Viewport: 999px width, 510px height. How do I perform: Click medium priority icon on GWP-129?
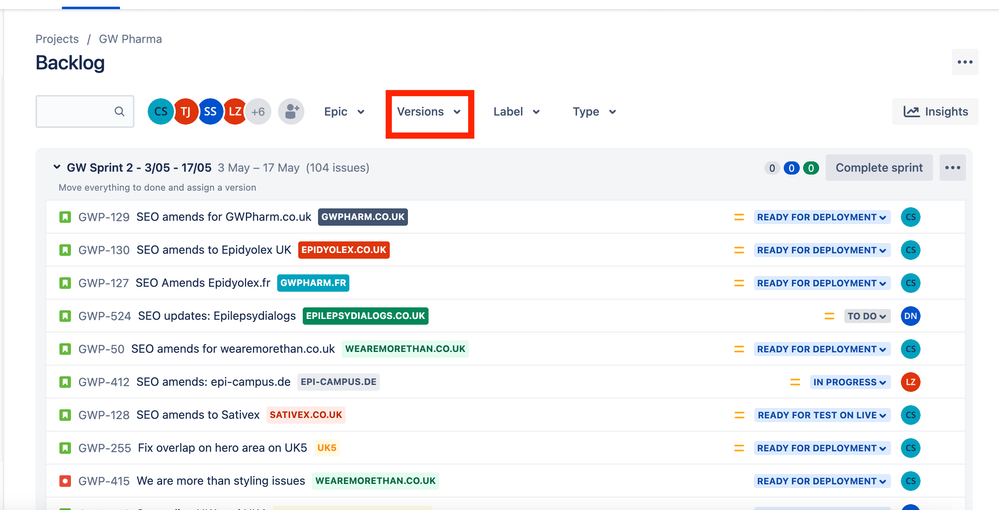[739, 217]
